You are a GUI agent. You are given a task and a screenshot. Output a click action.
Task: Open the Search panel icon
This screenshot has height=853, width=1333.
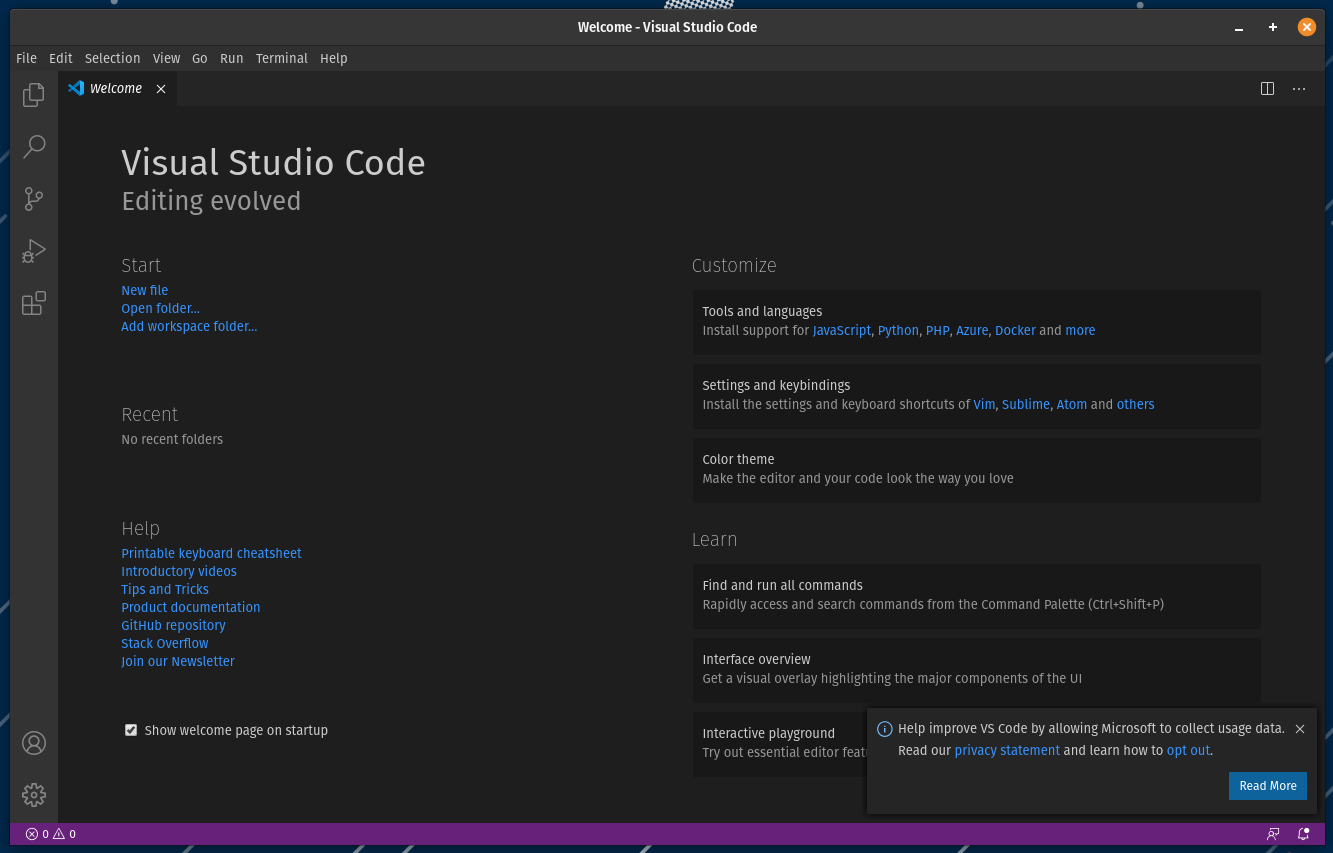point(33,146)
